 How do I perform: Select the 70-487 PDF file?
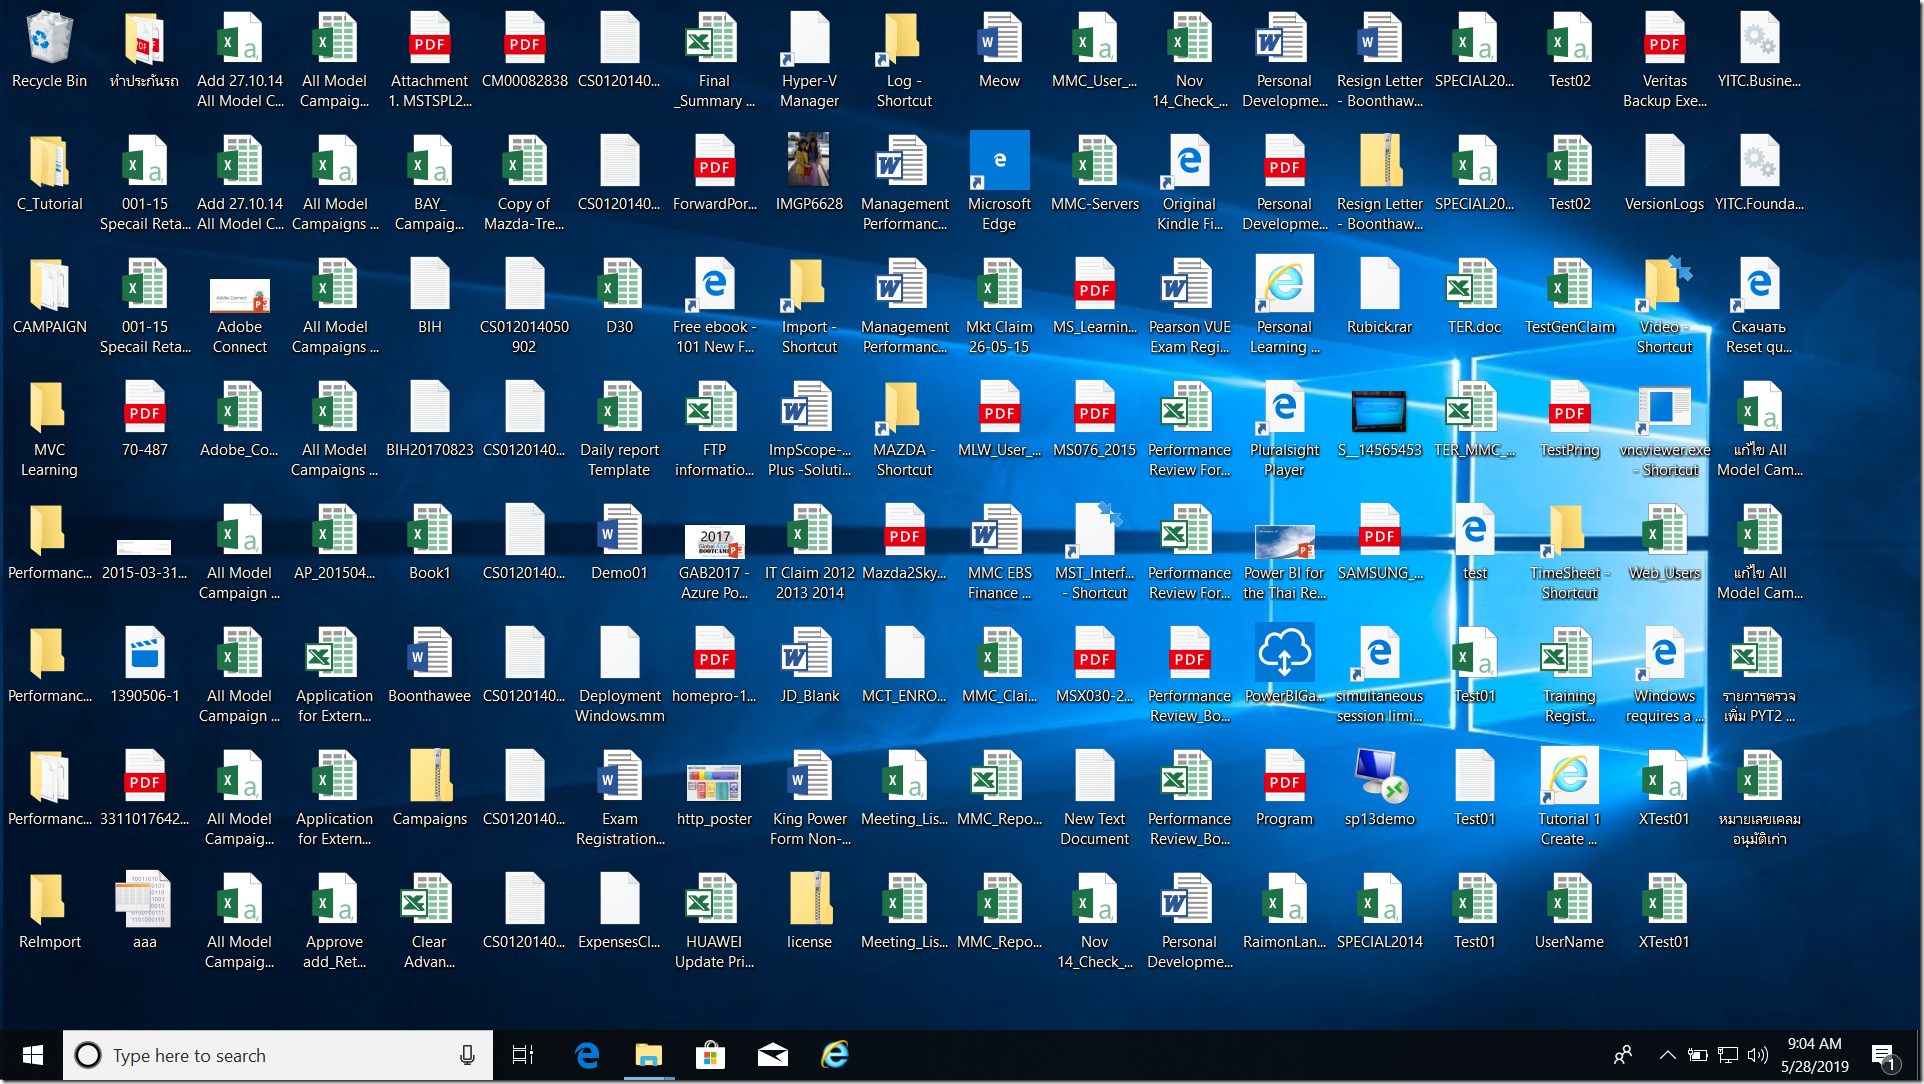click(x=144, y=418)
